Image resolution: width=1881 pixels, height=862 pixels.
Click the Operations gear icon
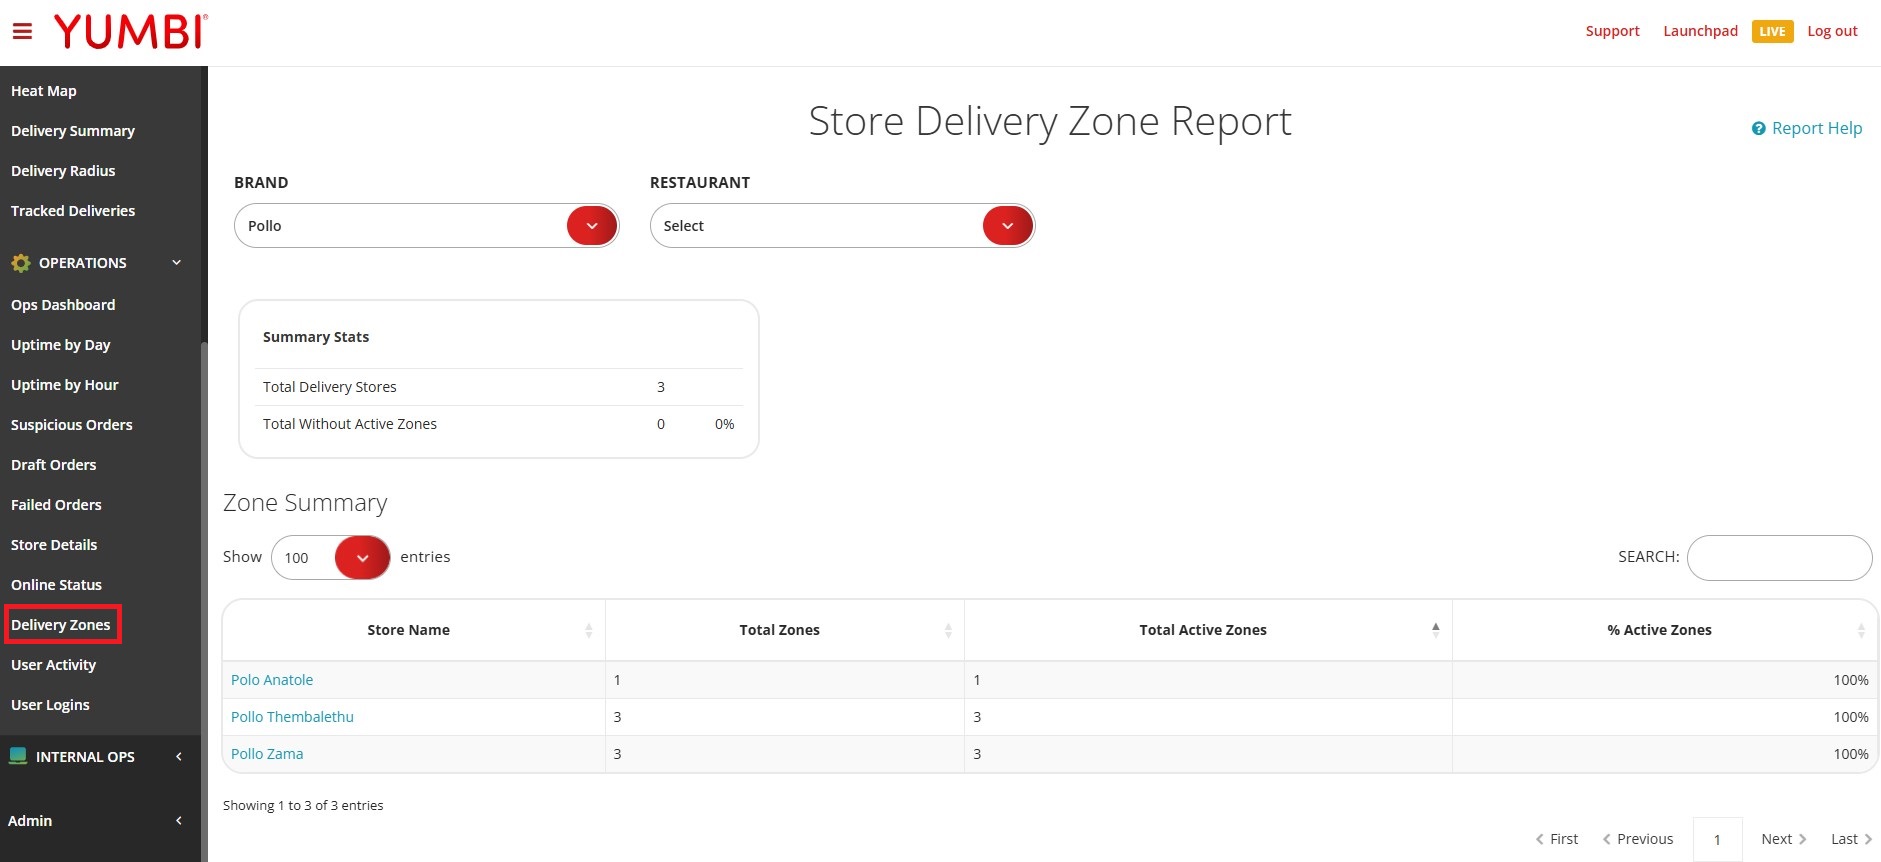(x=21, y=263)
